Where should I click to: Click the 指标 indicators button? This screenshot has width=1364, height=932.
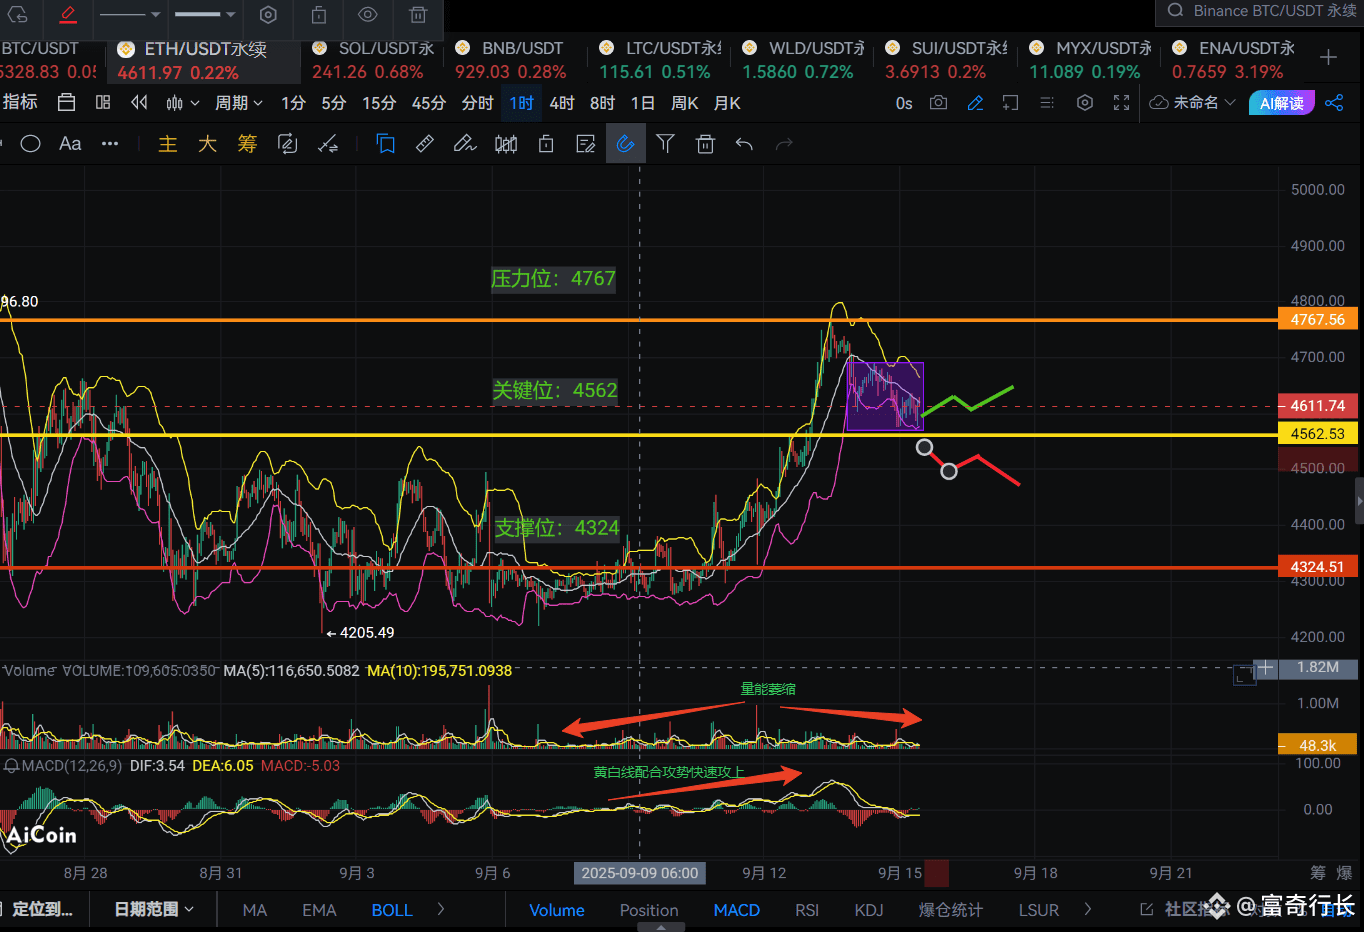coord(20,103)
